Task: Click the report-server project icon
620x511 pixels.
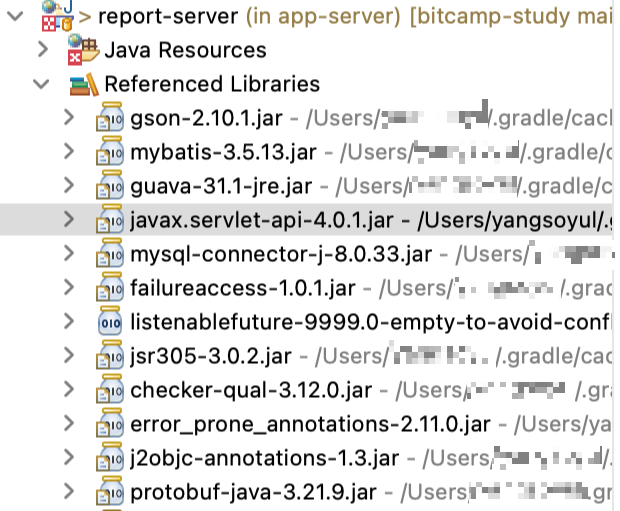Action: tap(58, 16)
